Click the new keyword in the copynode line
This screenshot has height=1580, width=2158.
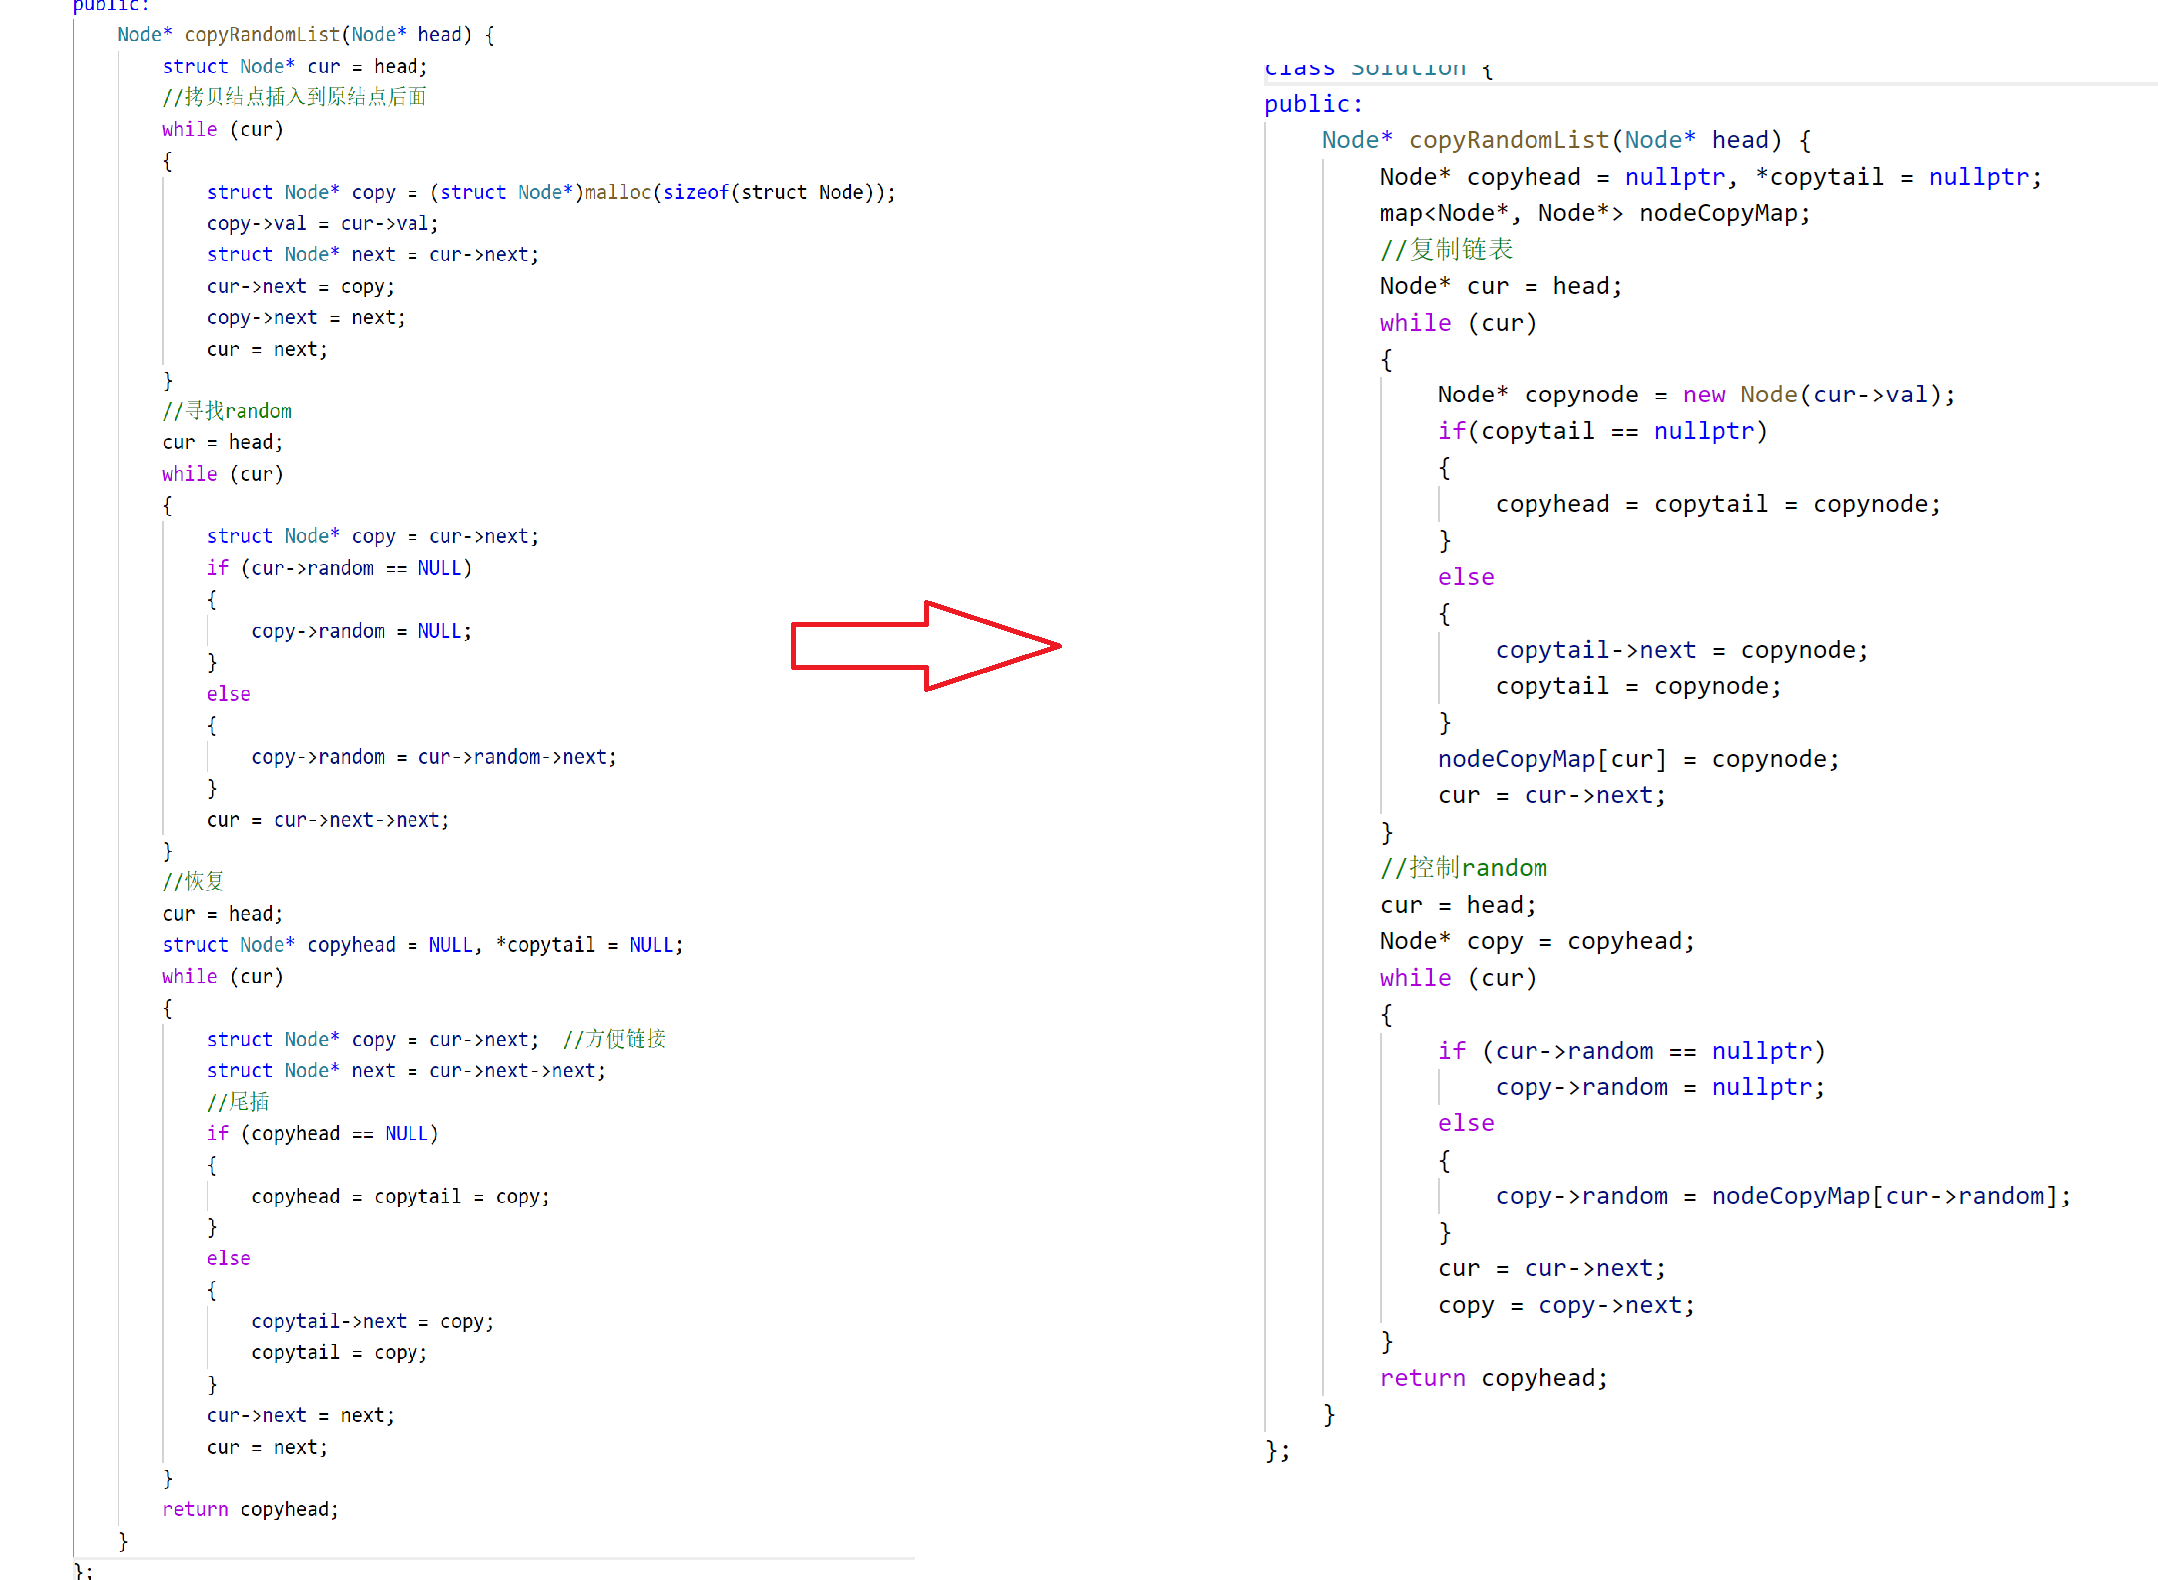tap(1703, 395)
